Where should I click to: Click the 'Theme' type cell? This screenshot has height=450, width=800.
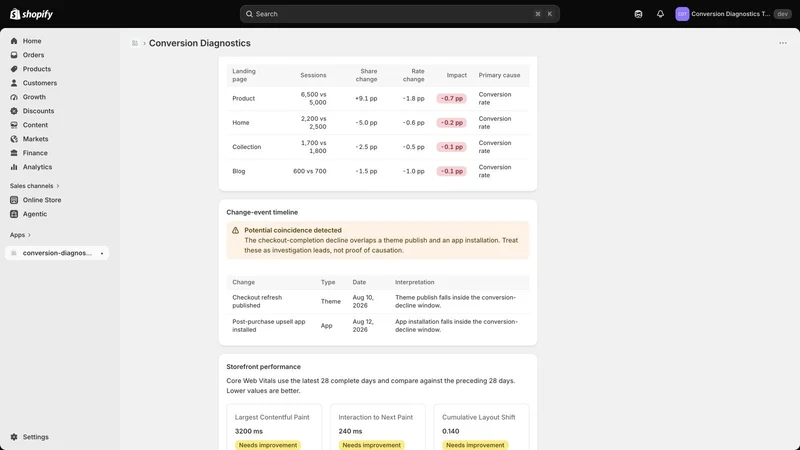pyautogui.click(x=331, y=301)
